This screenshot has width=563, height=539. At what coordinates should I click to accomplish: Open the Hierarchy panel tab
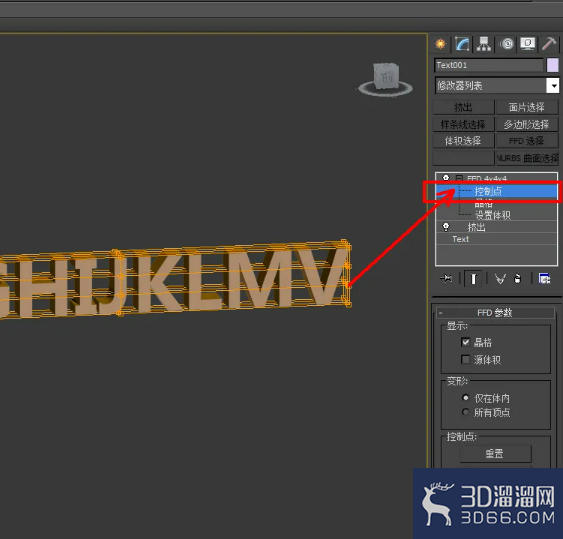click(x=484, y=44)
